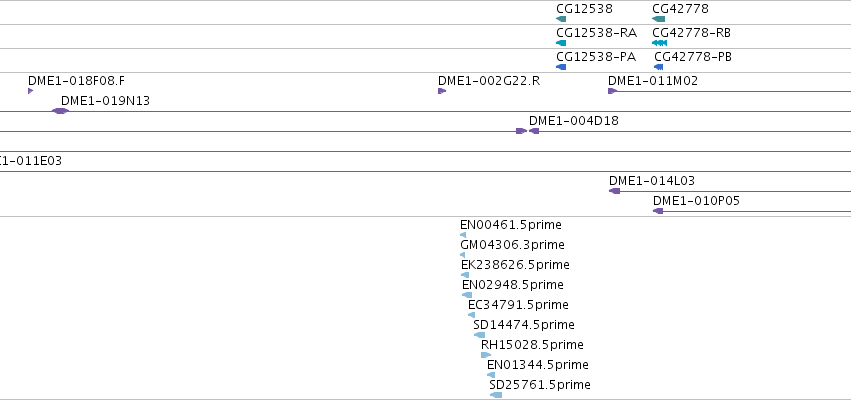851x400 pixels.
Task: Click the CG12538-RA transcript glyph
Action: [561, 43]
